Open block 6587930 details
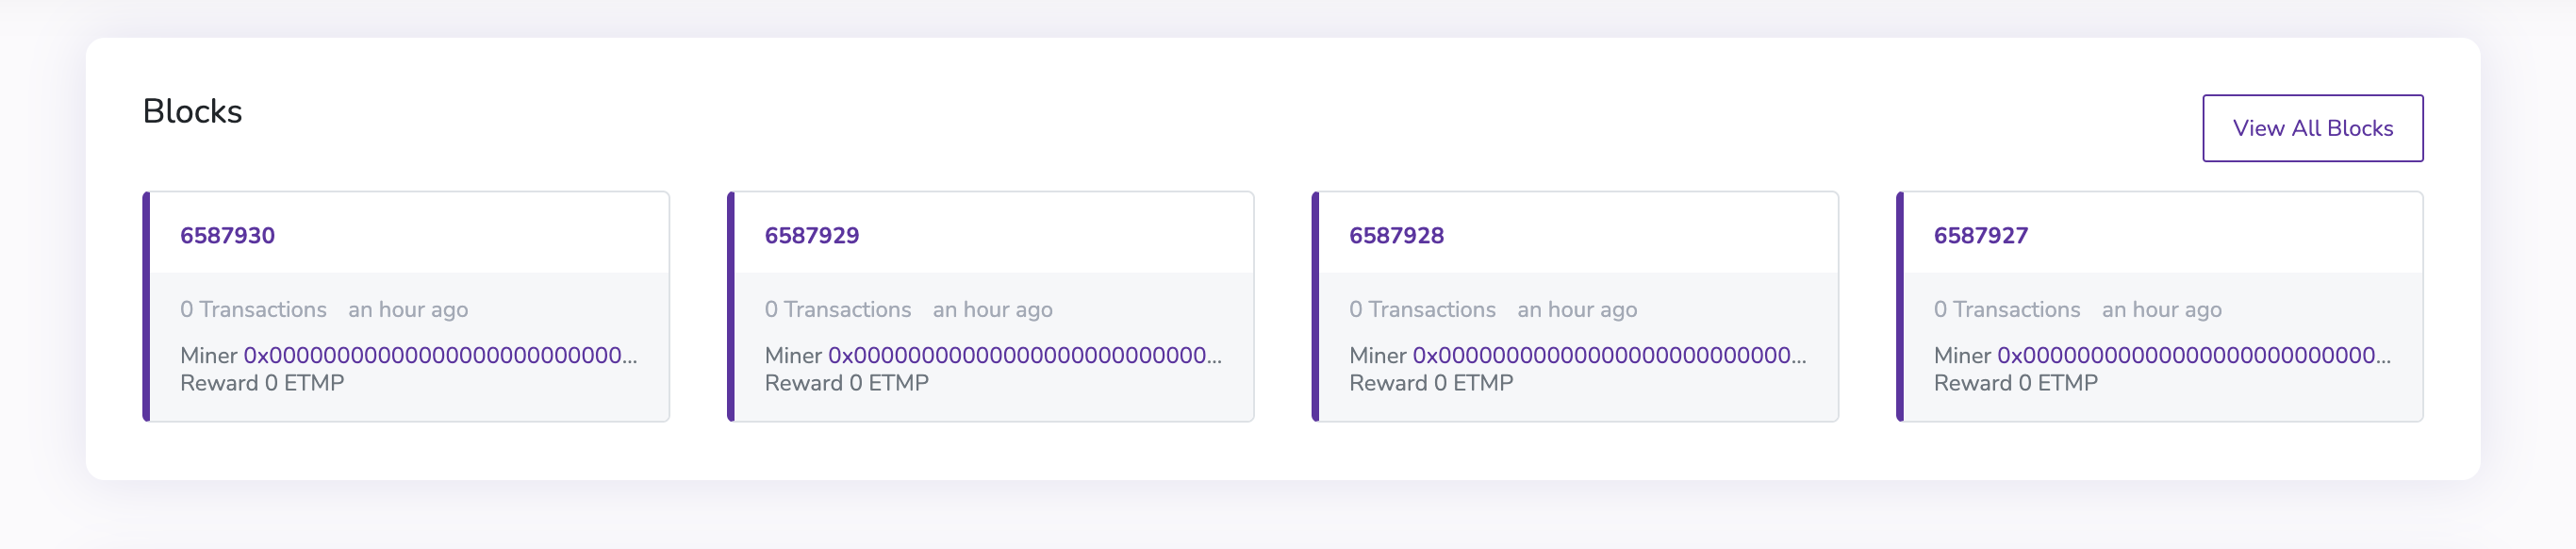Screen dimensions: 2576x549 227,235
